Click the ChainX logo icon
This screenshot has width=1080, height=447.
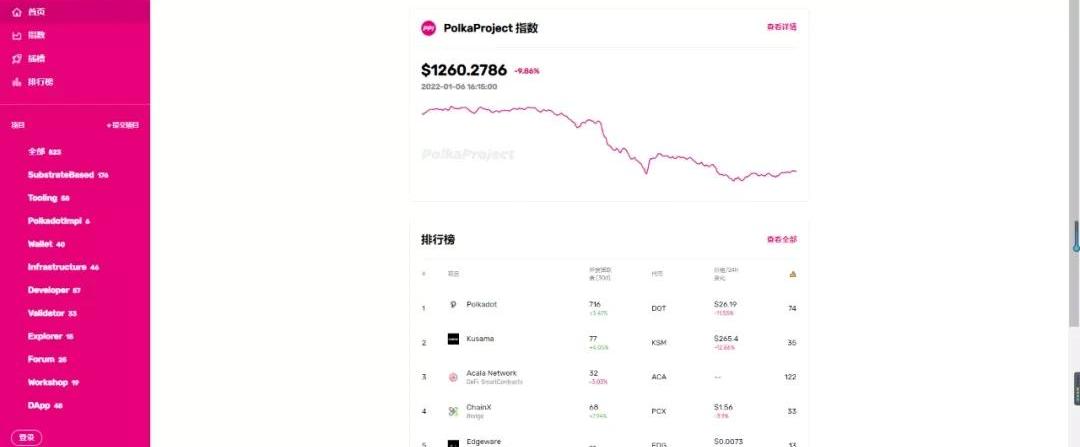(453, 411)
